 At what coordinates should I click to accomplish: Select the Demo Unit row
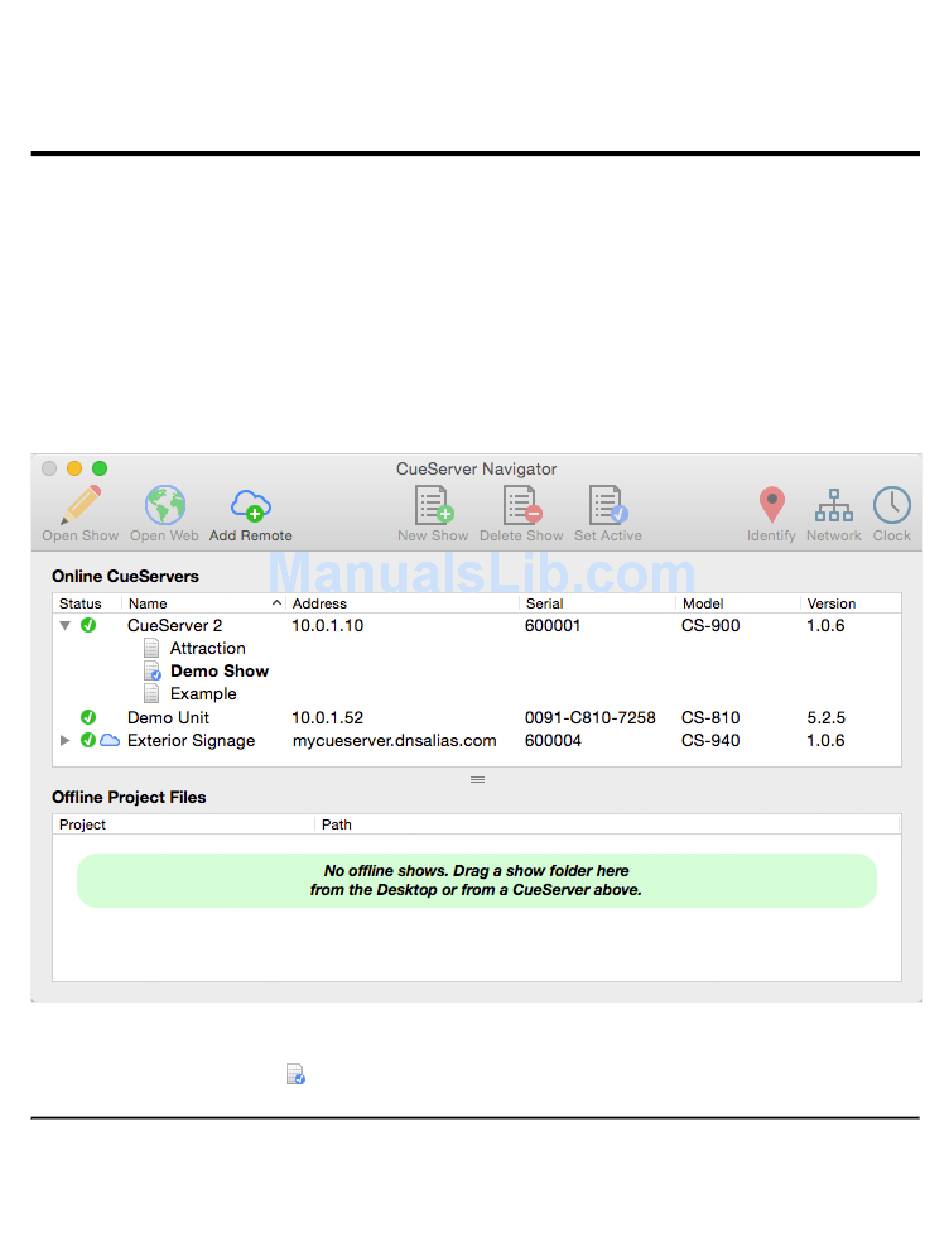477,717
